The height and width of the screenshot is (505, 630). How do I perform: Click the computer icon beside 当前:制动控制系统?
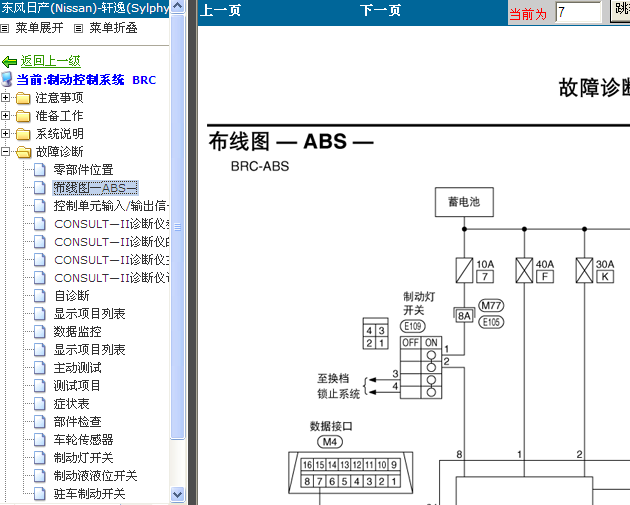coord(7,79)
